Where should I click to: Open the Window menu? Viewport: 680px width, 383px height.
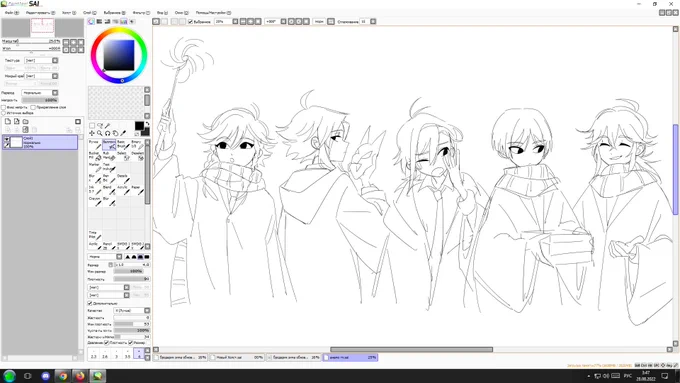(181, 13)
